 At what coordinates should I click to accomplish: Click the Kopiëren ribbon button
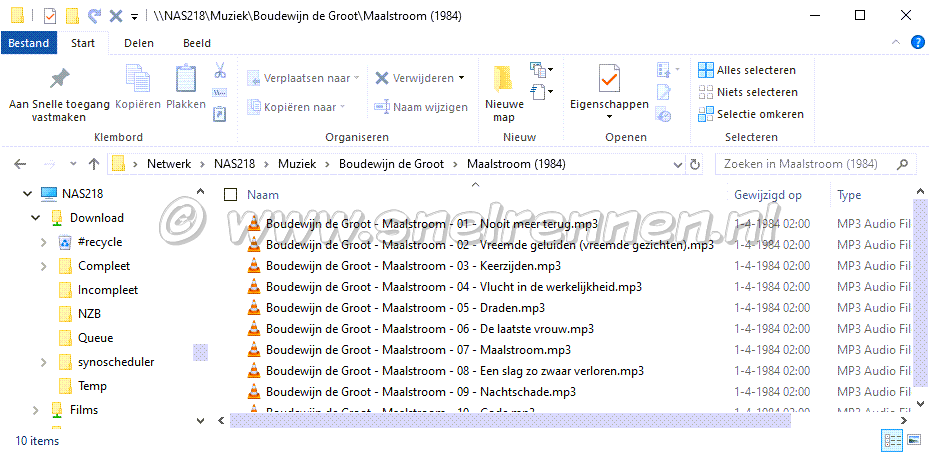click(138, 88)
